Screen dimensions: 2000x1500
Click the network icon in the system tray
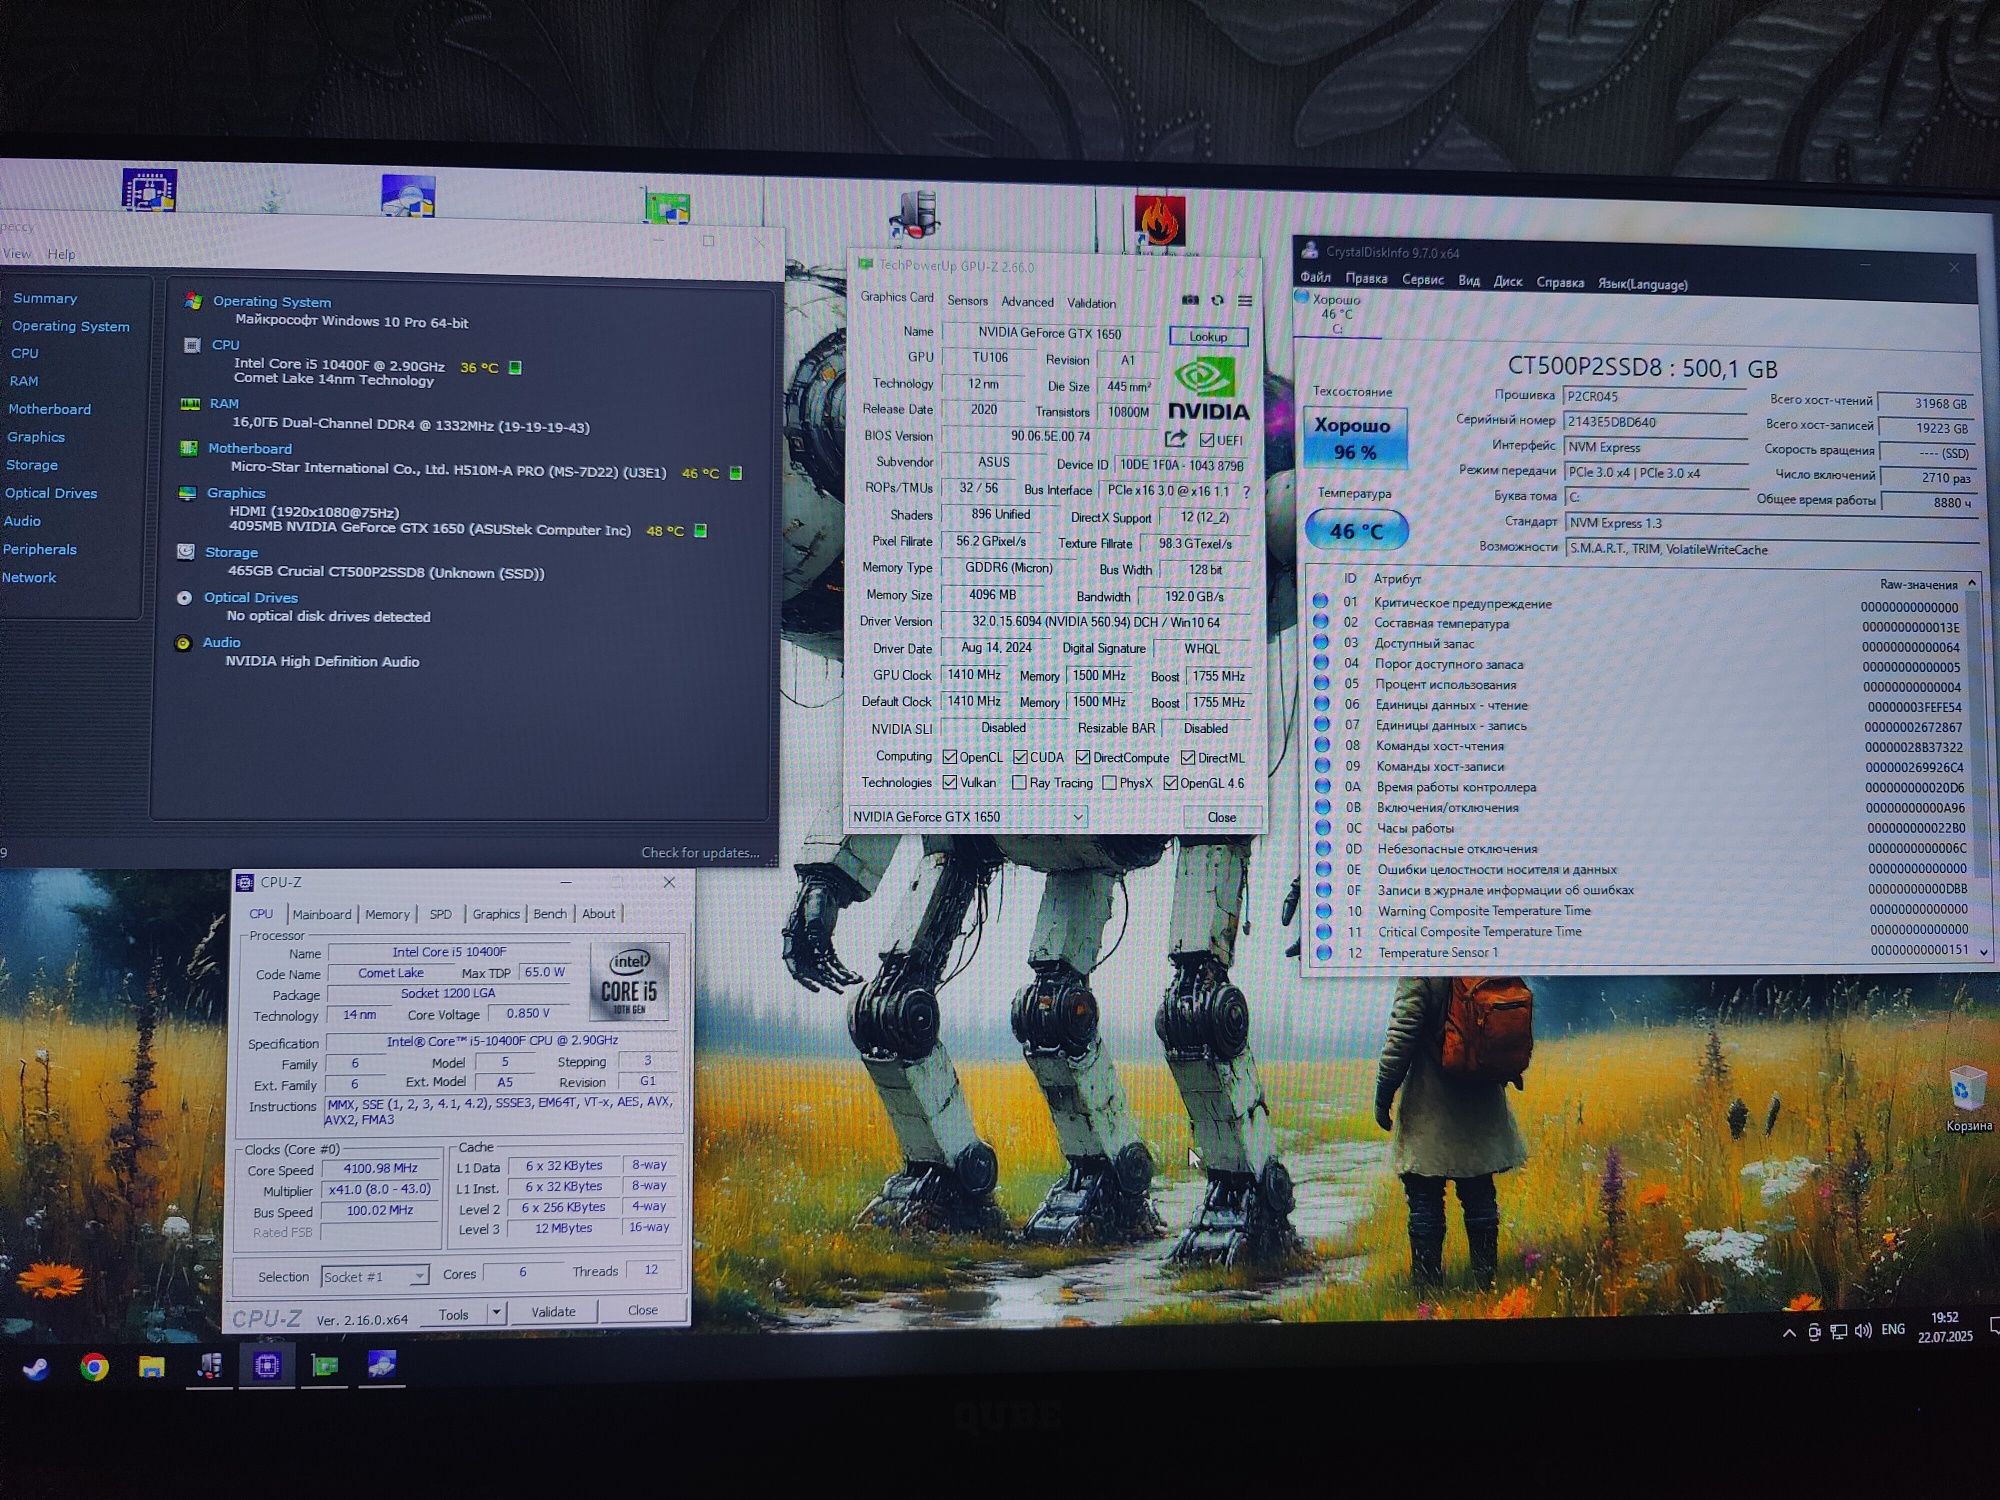tap(1838, 1332)
